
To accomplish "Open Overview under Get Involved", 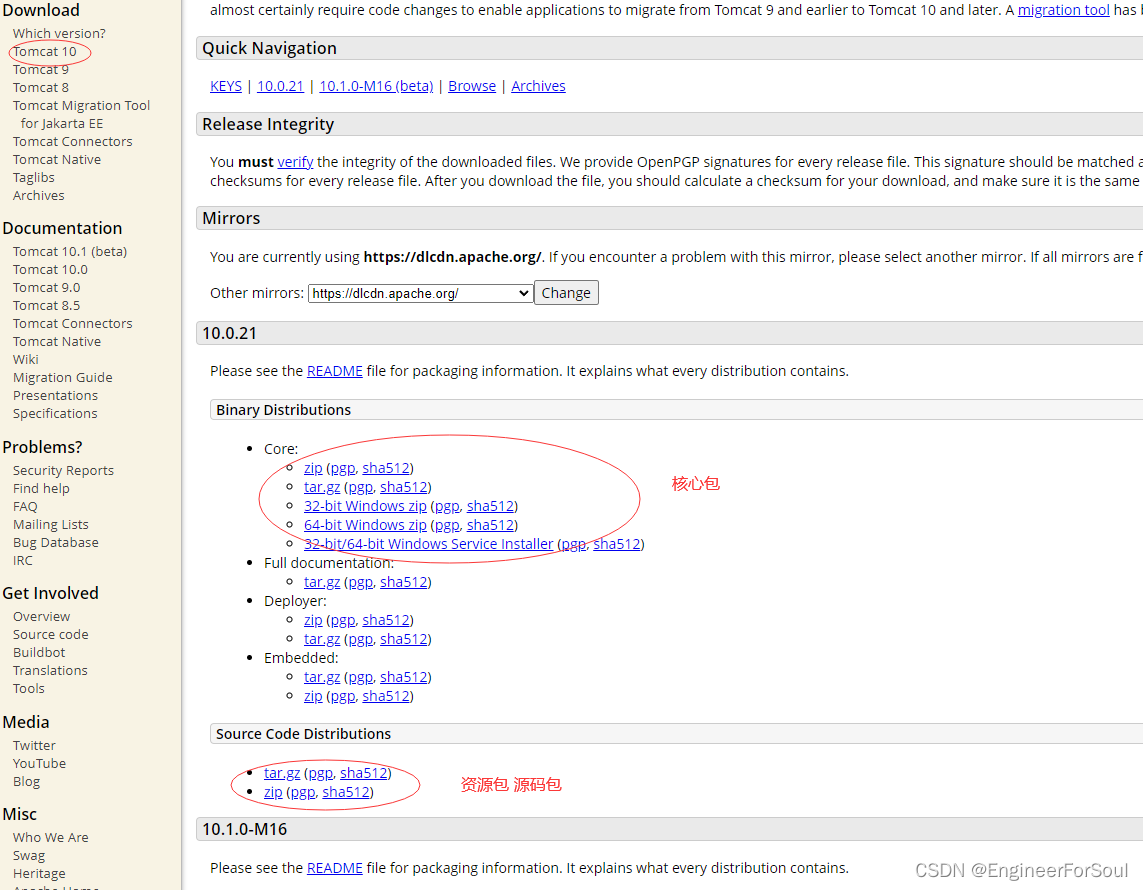I will [x=42, y=617].
